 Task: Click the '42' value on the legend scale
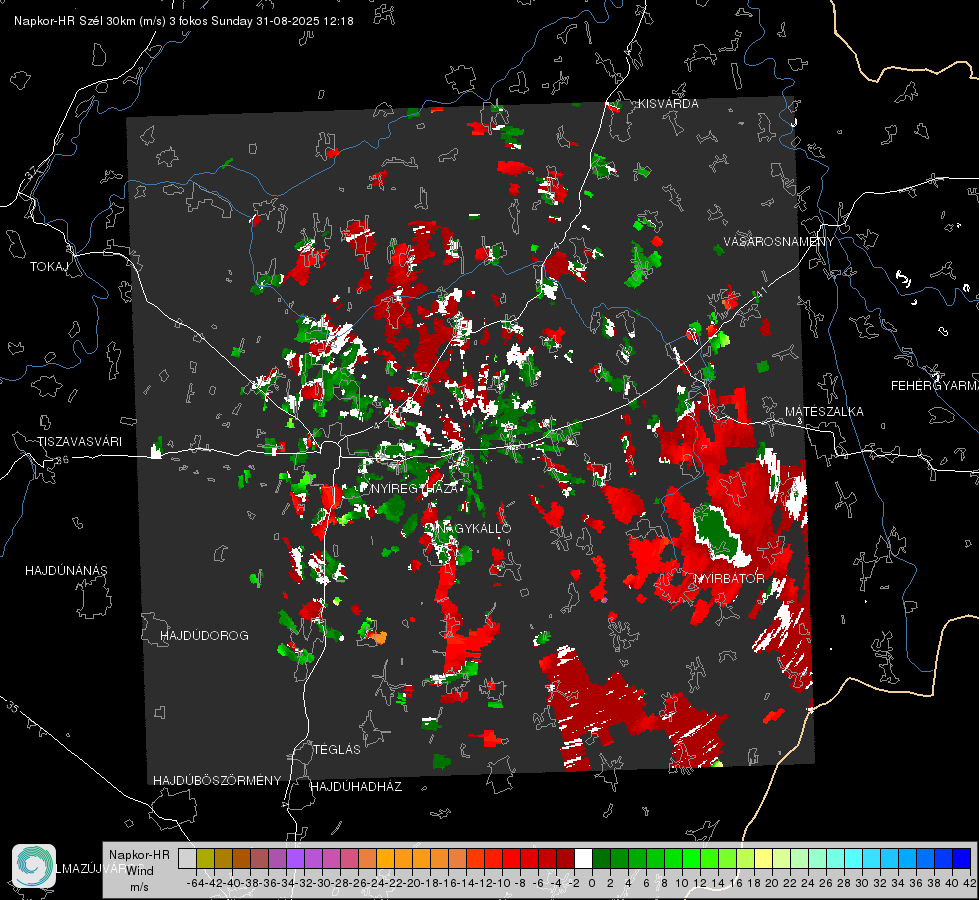[x=969, y=883]
